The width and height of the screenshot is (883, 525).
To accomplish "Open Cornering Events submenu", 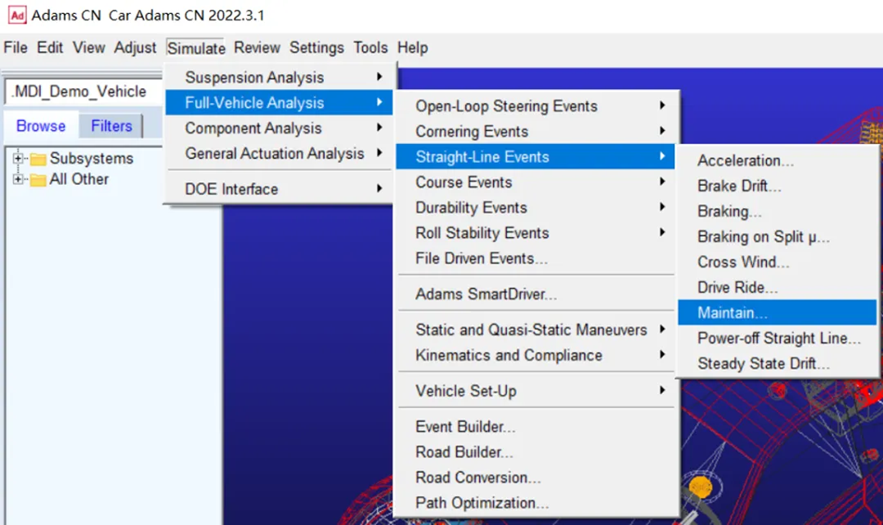I will pos(536,131).
